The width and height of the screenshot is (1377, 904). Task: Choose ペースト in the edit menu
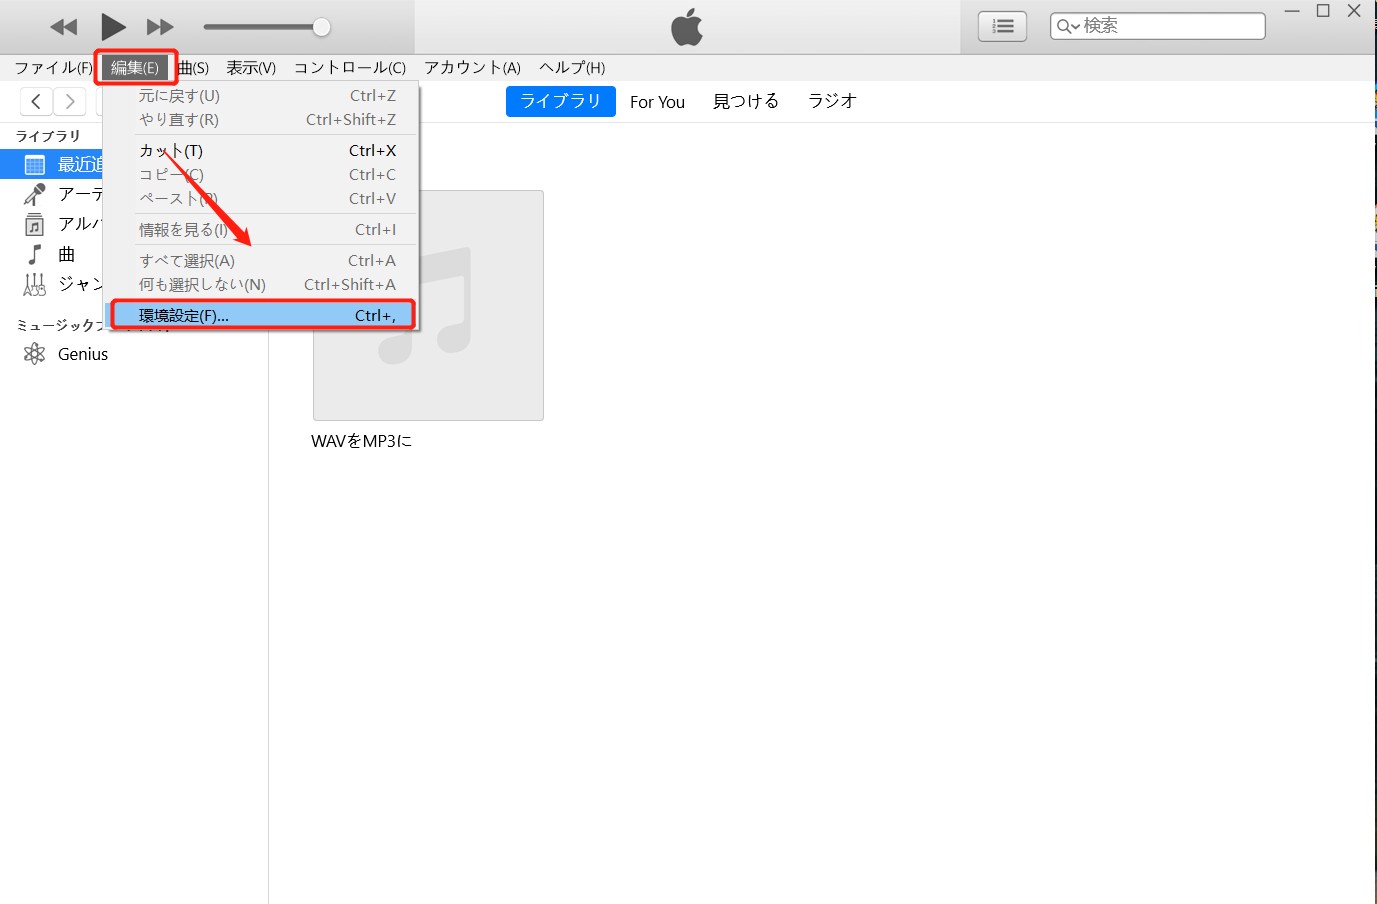point(261,198)
